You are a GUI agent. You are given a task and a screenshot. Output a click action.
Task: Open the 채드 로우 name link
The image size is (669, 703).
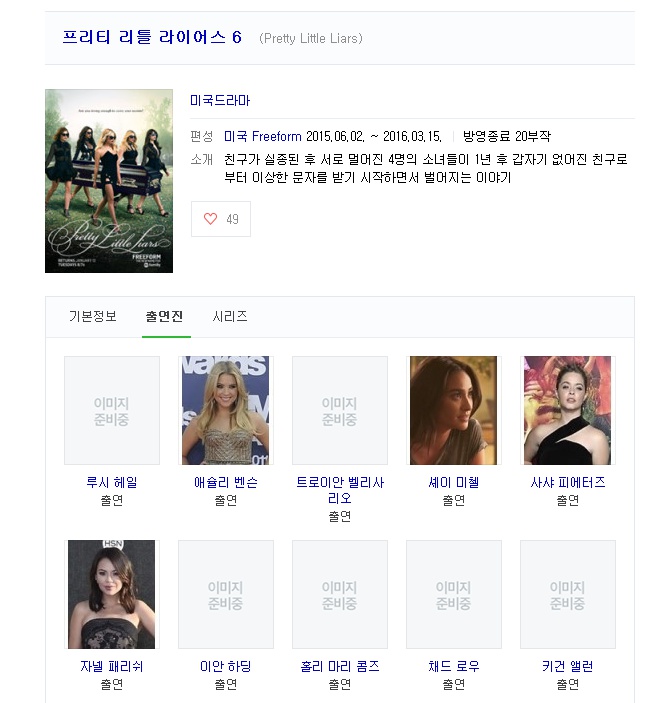pos(454,666)
